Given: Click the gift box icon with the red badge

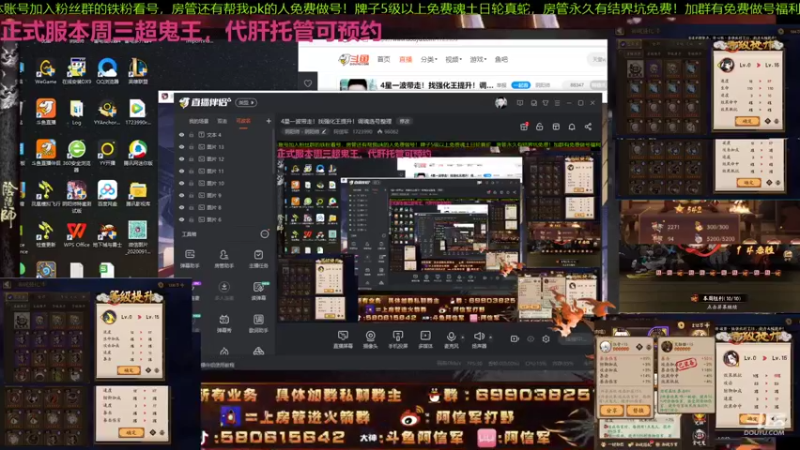Looking at the screenshot, I should [524, 127].
